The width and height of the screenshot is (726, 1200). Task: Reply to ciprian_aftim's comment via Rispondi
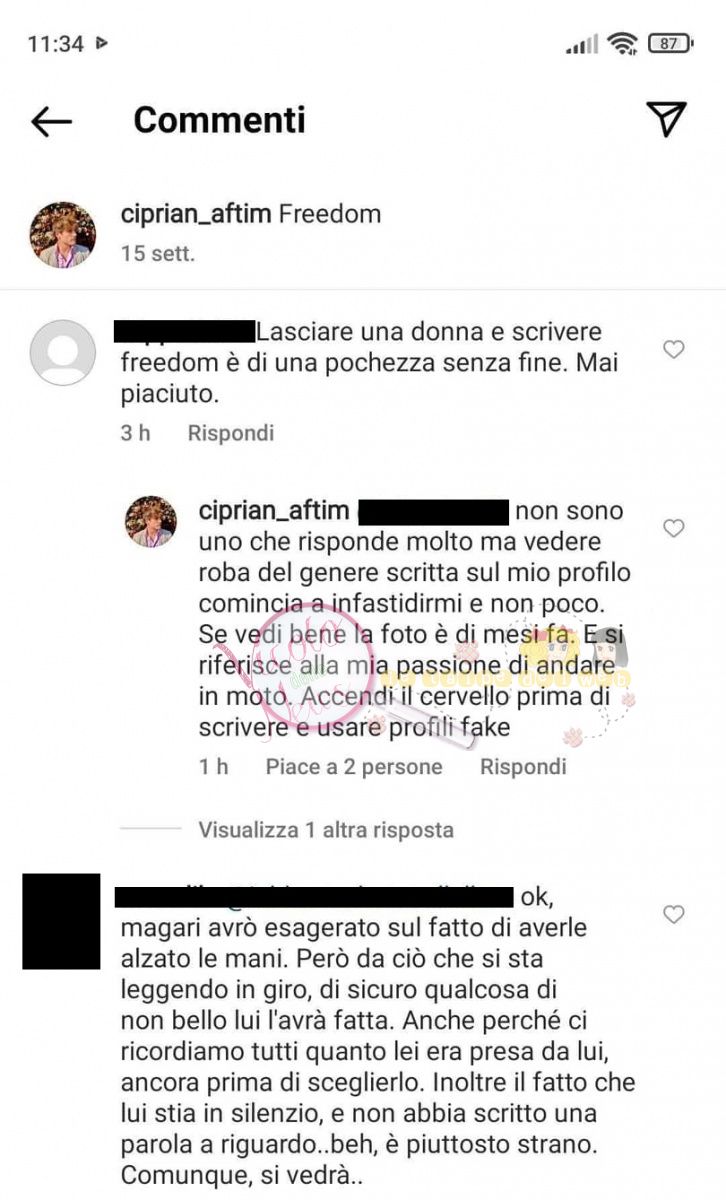coord(523,767)
